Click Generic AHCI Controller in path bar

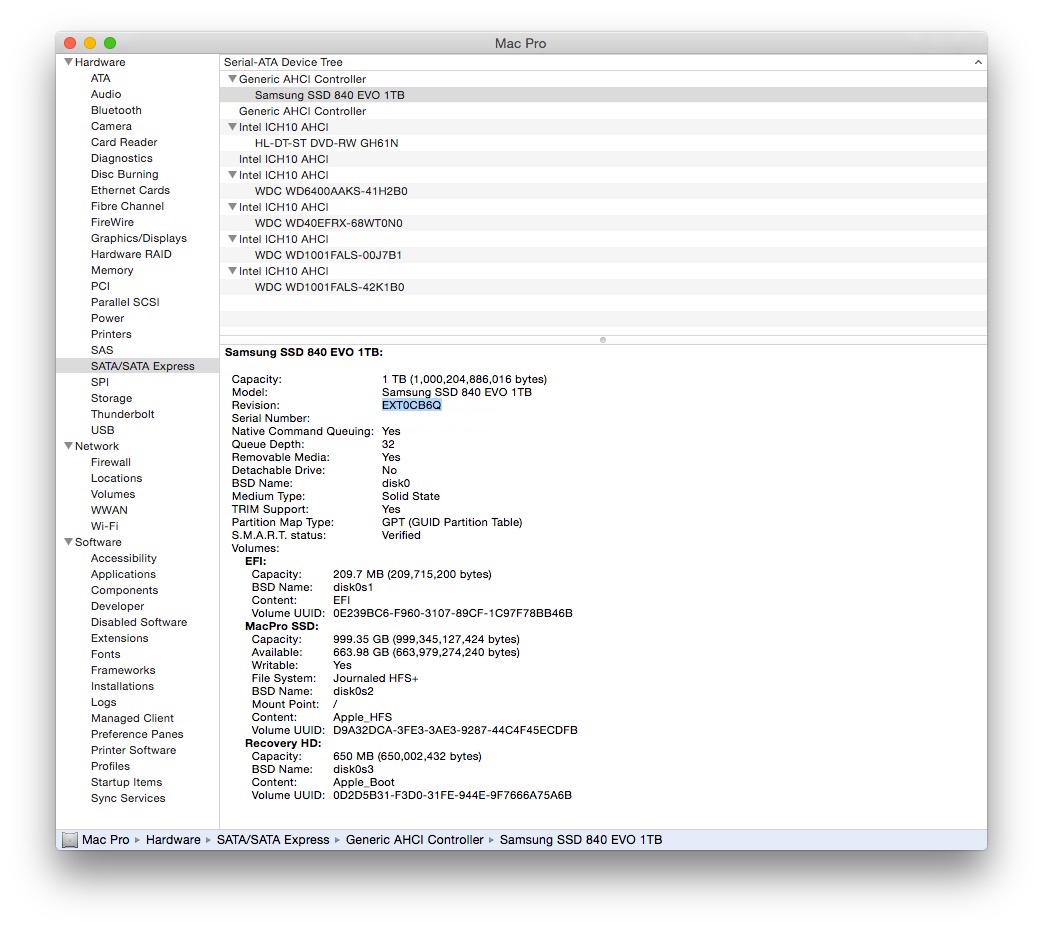414,840
